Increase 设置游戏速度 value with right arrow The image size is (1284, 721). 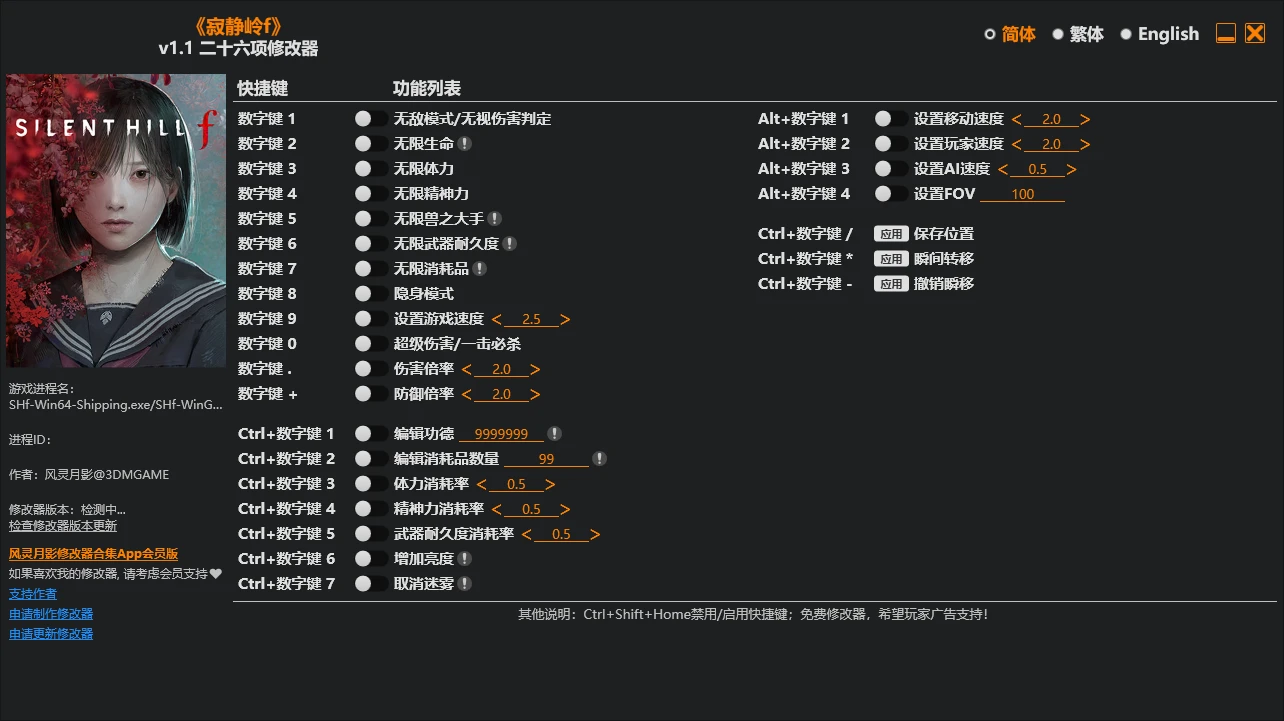pos(566,320)
